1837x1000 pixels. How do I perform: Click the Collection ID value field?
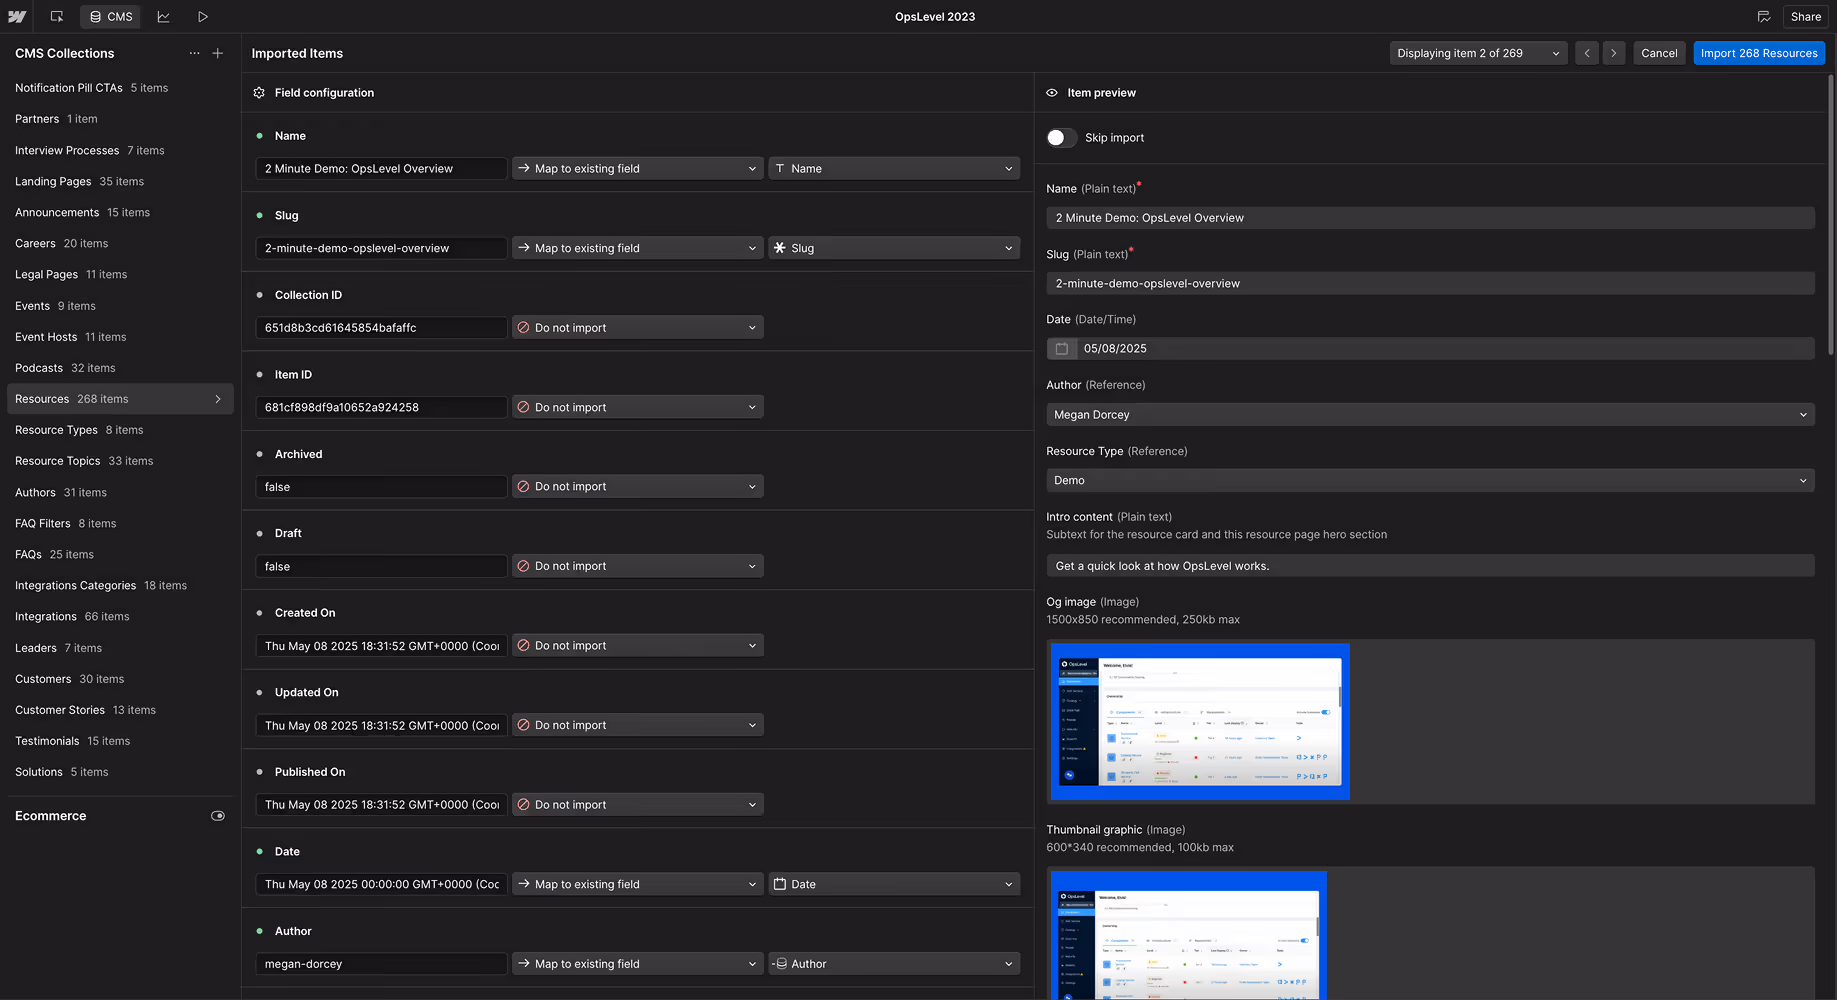pyautogui.click(x=381, y=327)
